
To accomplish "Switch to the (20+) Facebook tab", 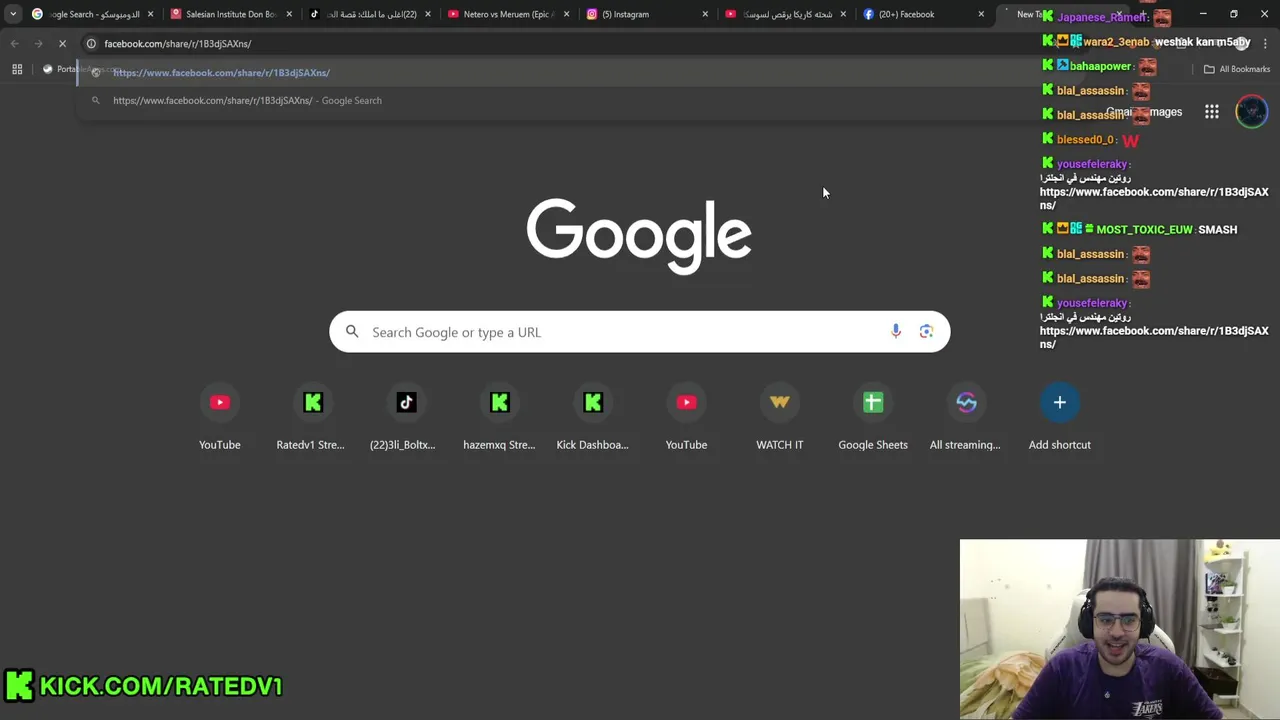I will (922, 14).
